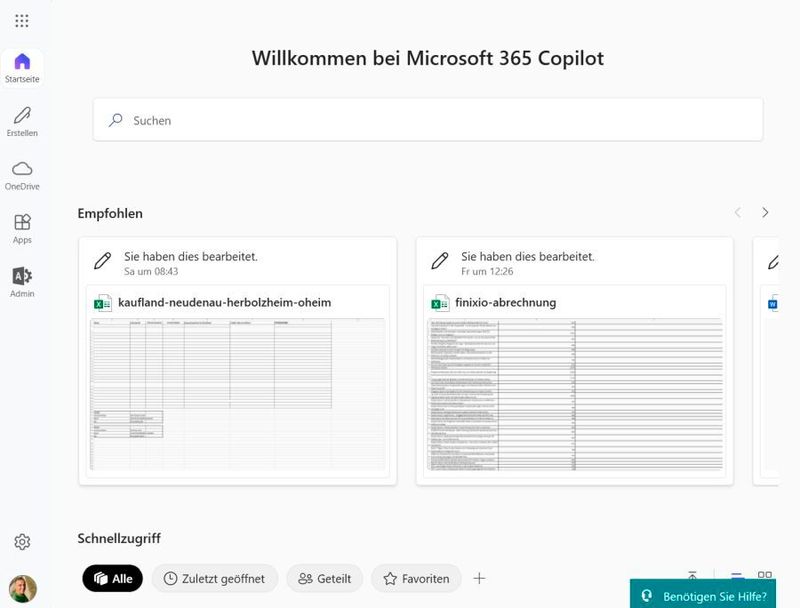This screenshot has width=800, height=608.
Task: Click the Suchen search field
Action: coord(428,120)
